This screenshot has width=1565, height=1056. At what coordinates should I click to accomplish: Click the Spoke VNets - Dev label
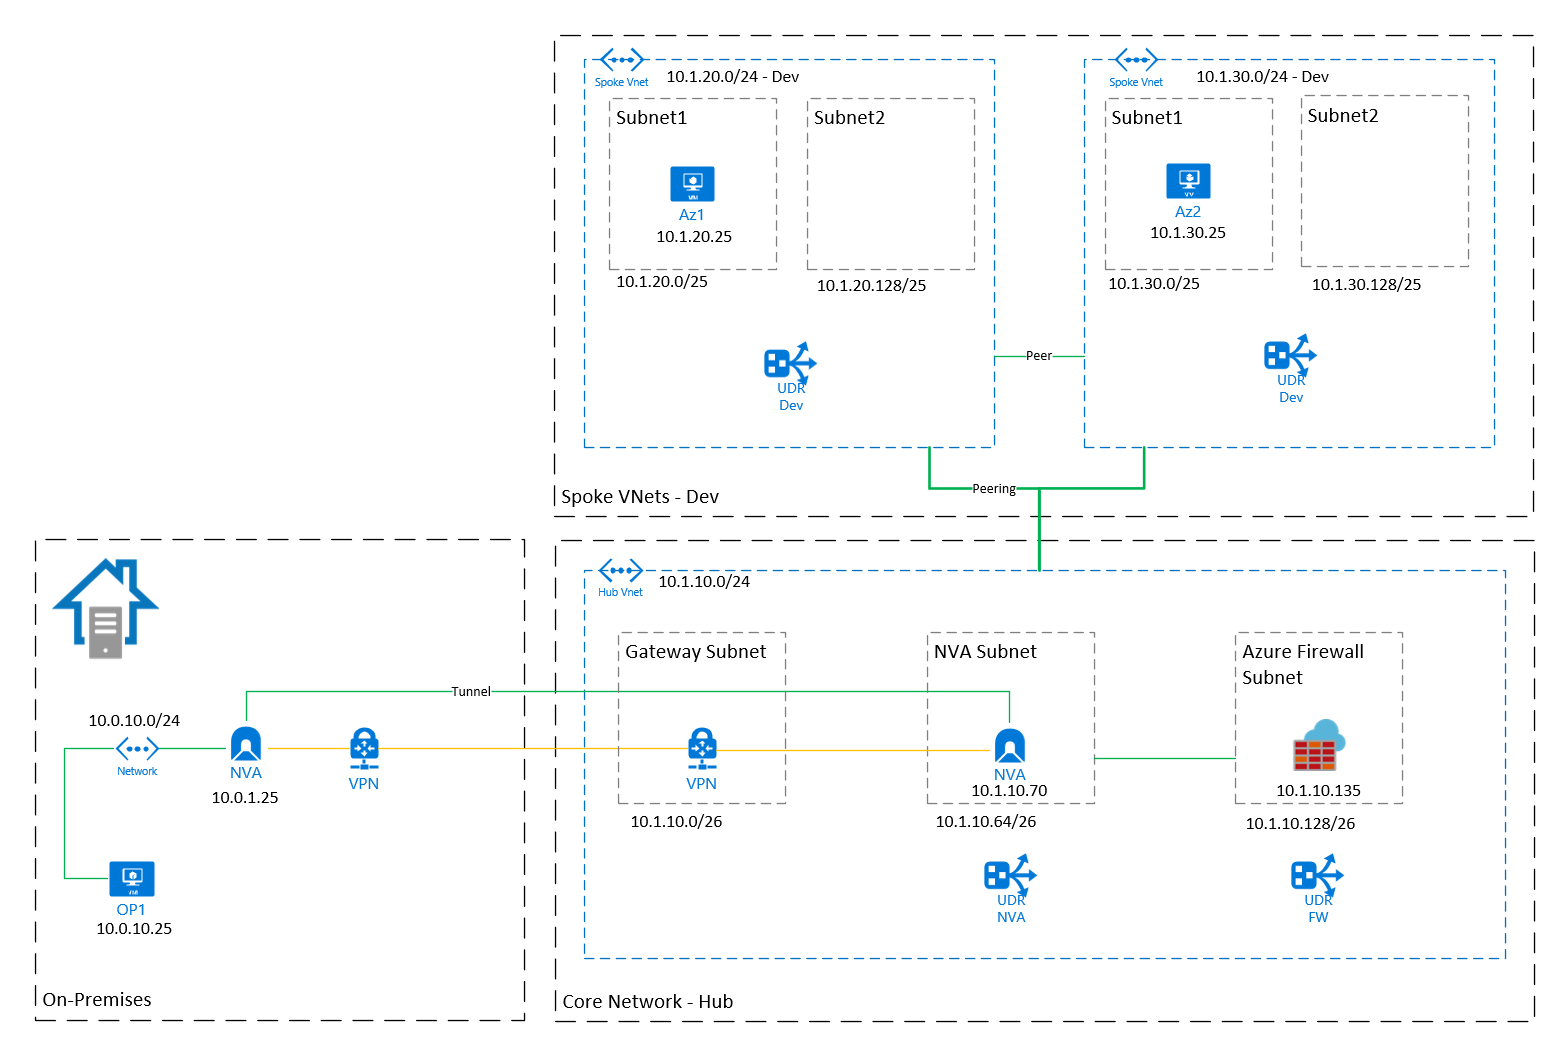point(640,497)
